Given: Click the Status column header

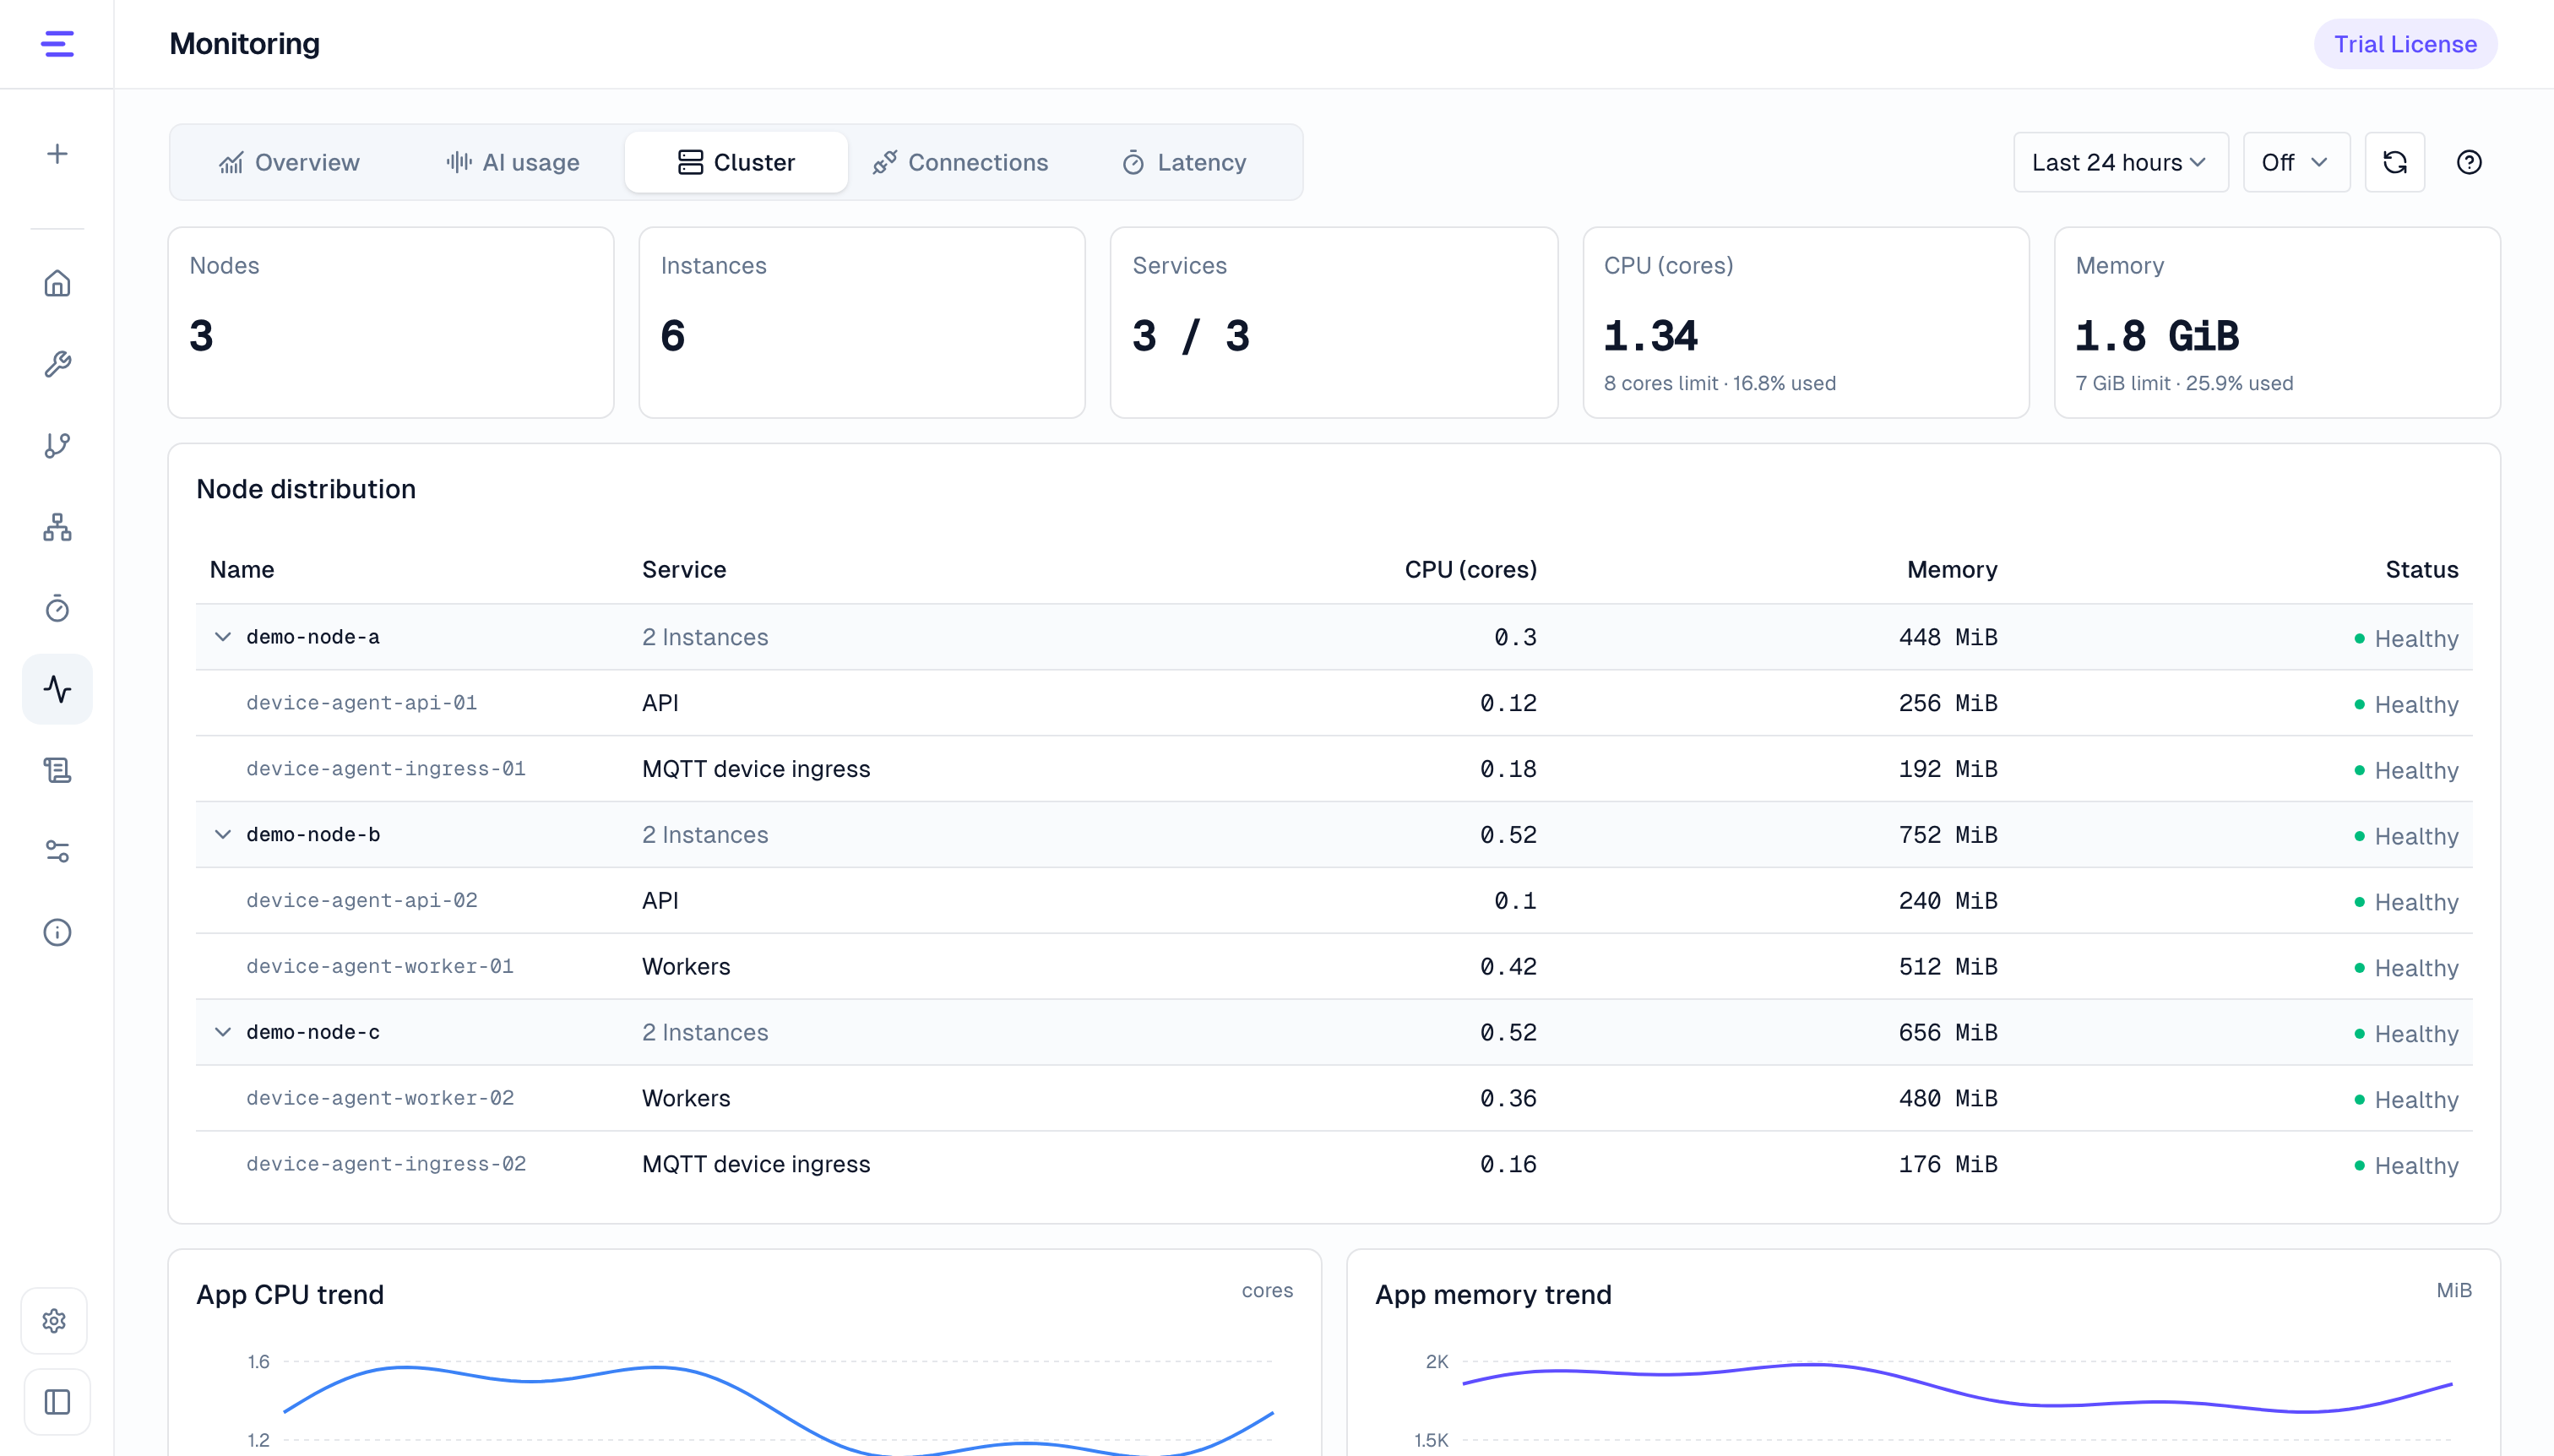Looking at the screenshot, I should 2421,570.
